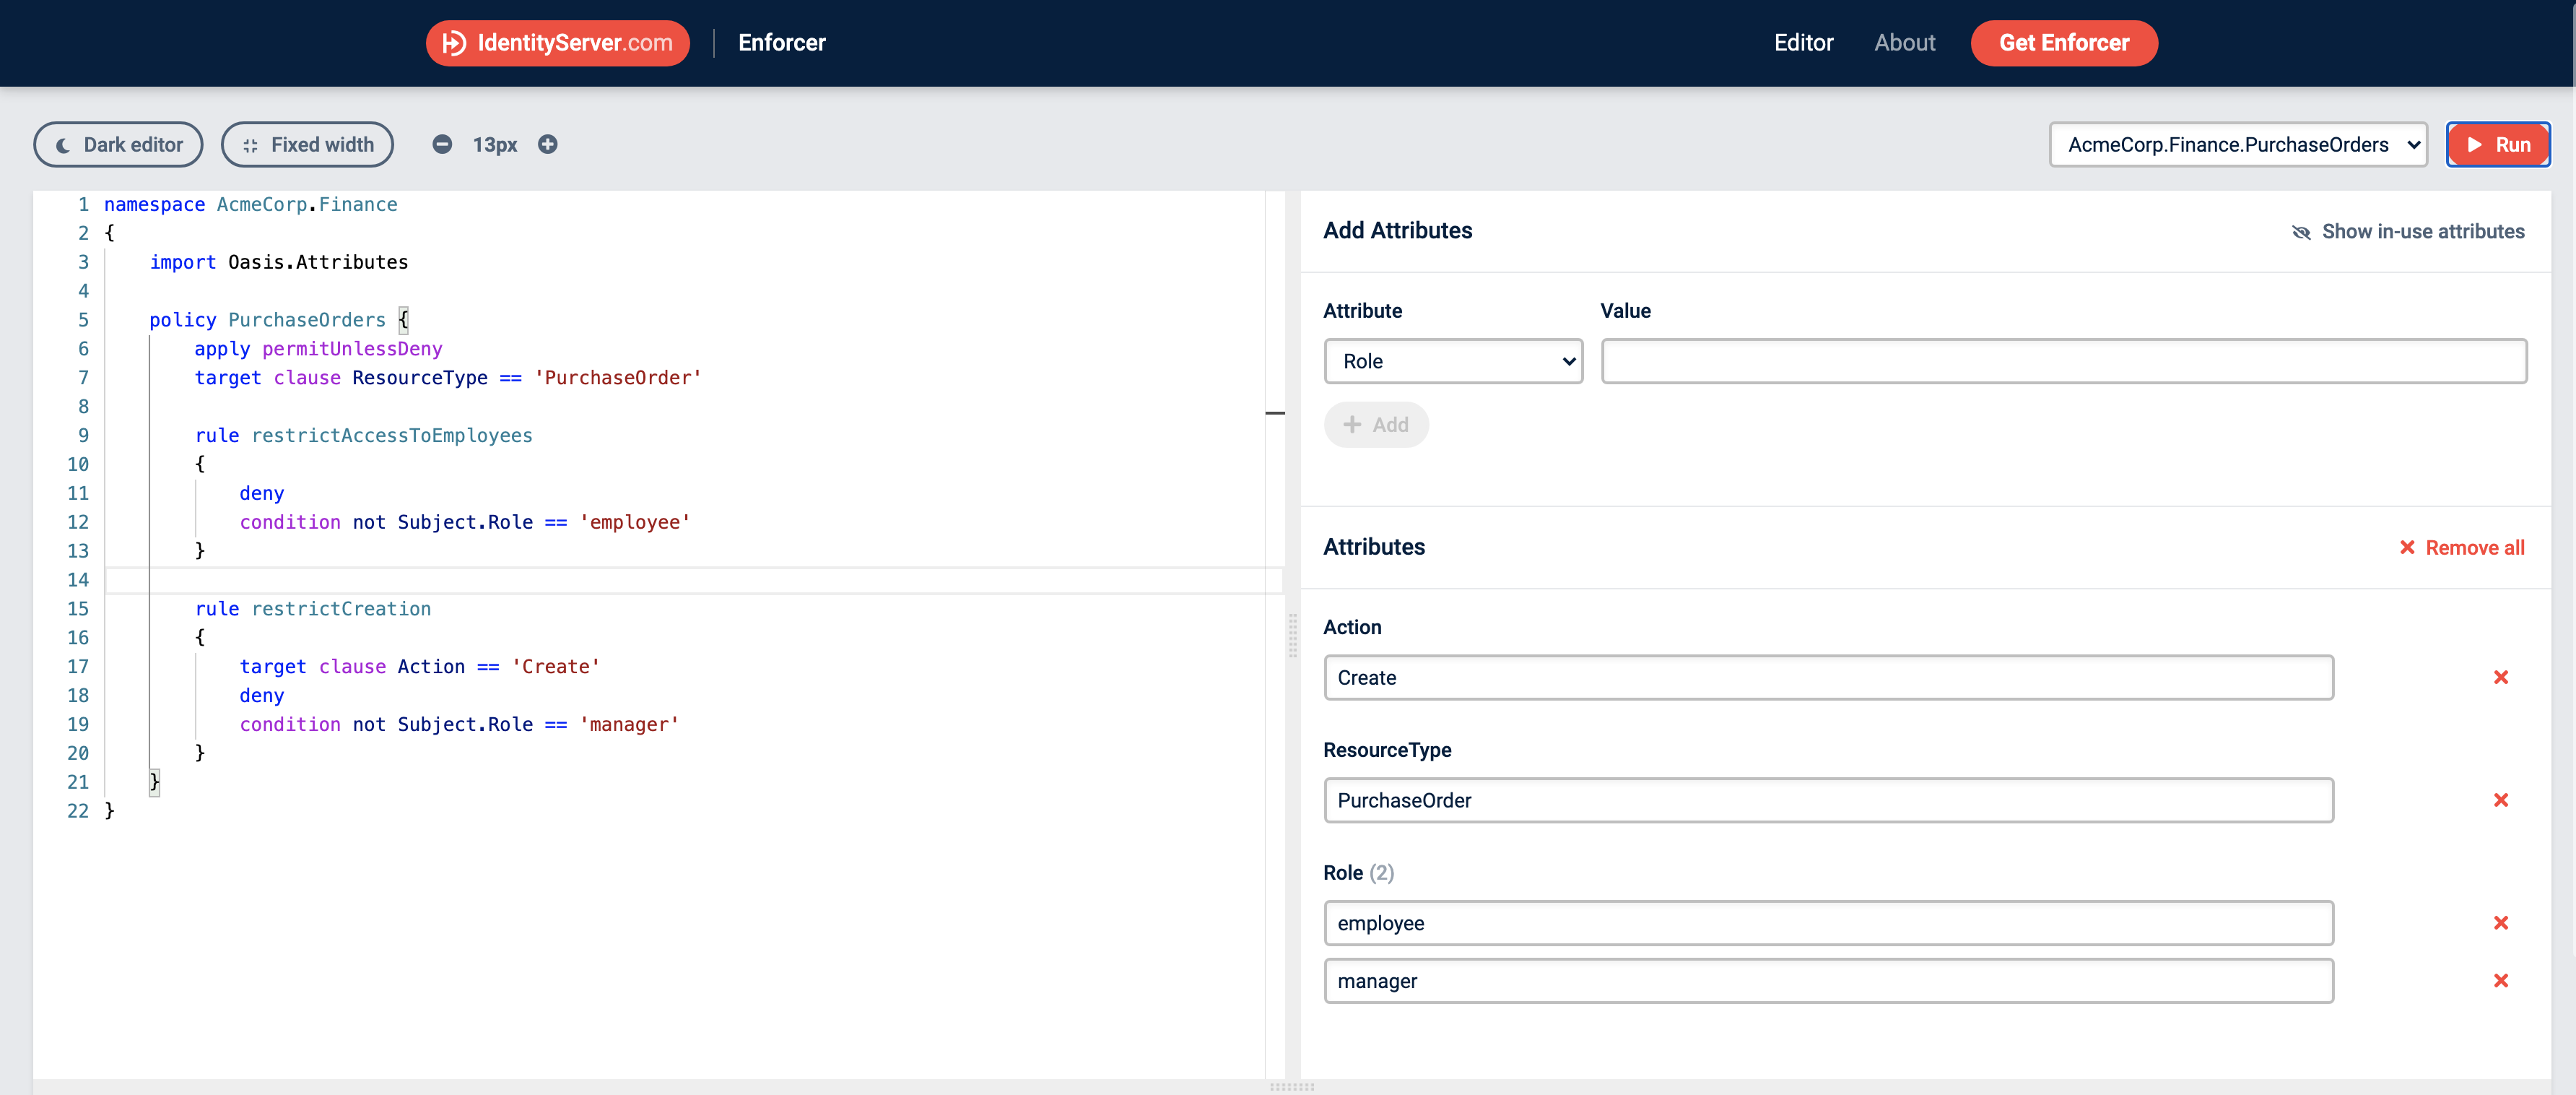Click rule restrictCreation in editor

(313, 609)
